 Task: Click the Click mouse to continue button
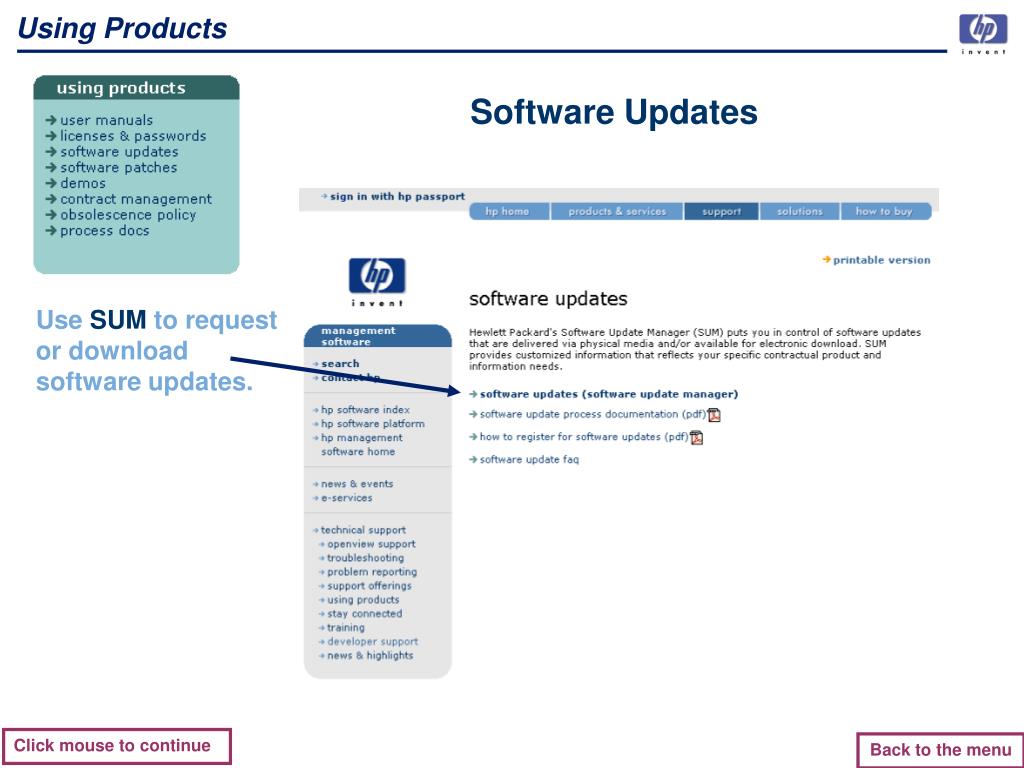(117, 746)
